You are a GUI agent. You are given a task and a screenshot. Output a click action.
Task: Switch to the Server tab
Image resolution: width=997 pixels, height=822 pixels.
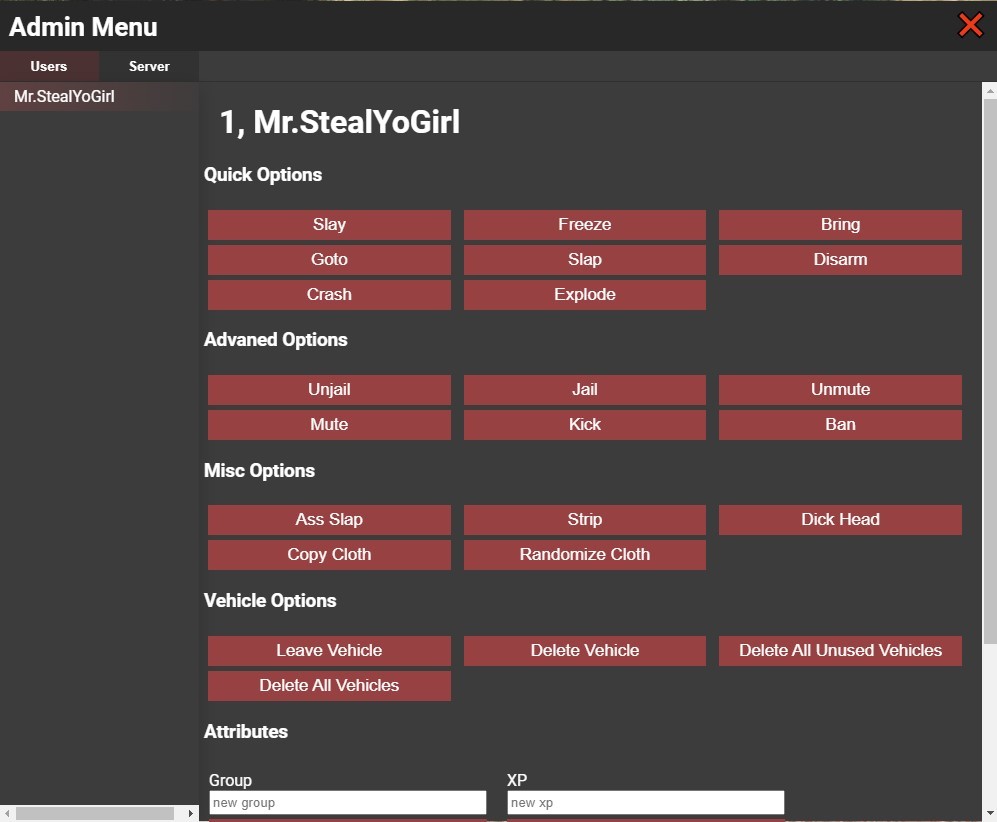(x=149, y=66)
